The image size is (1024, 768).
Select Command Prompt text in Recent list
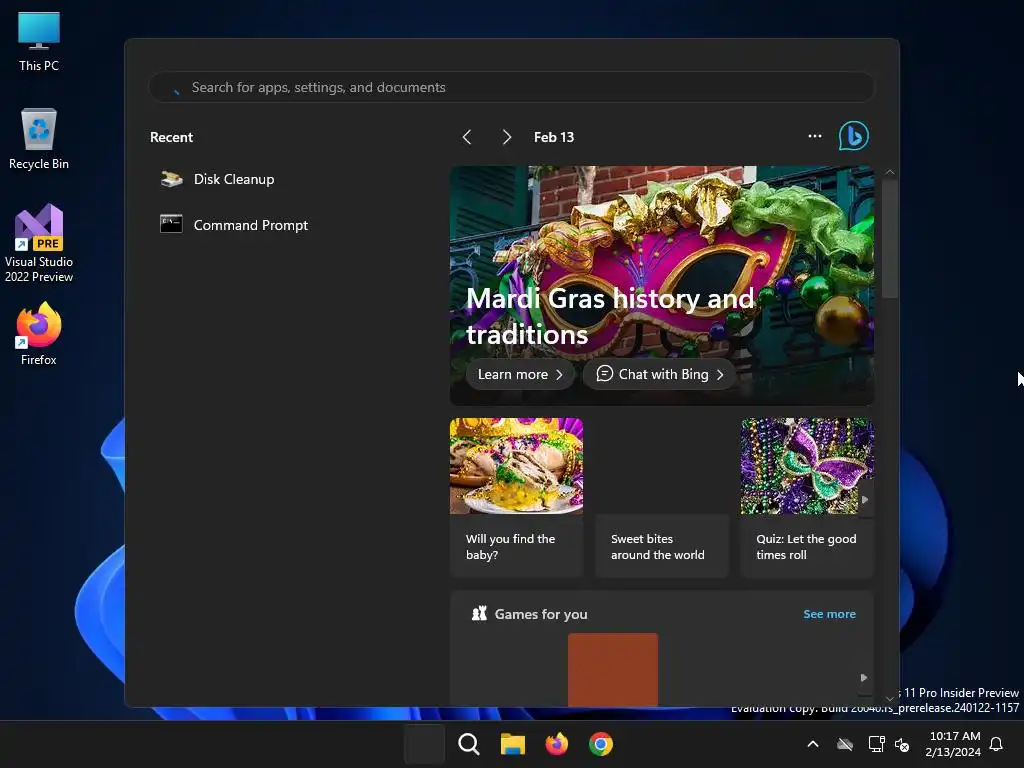(251, 225)
